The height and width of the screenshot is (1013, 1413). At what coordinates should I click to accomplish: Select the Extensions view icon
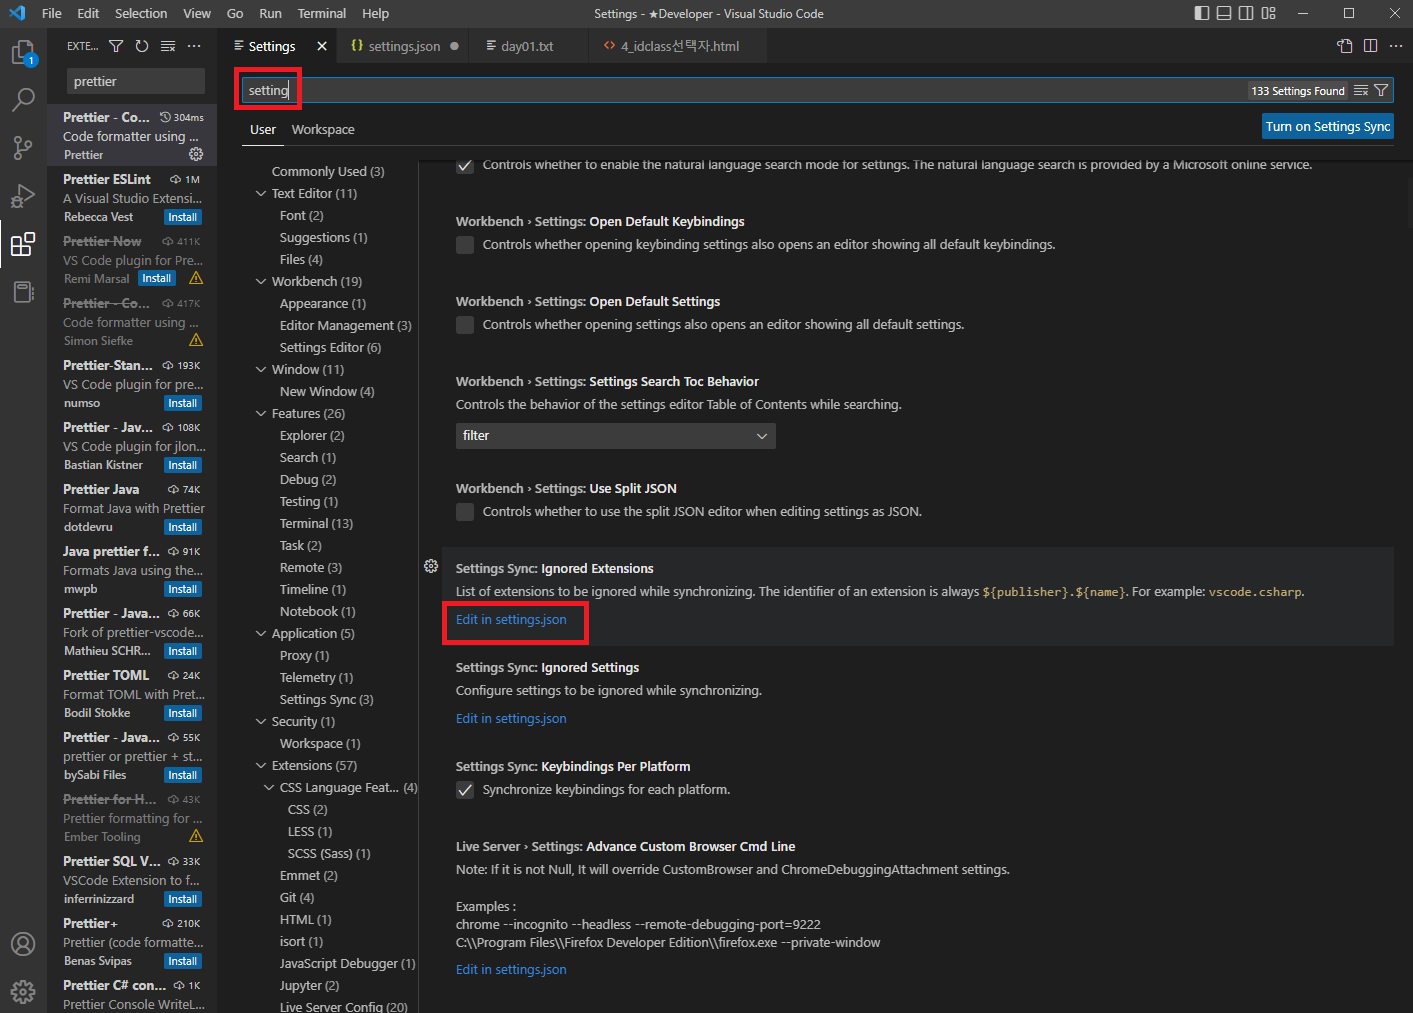23,244
